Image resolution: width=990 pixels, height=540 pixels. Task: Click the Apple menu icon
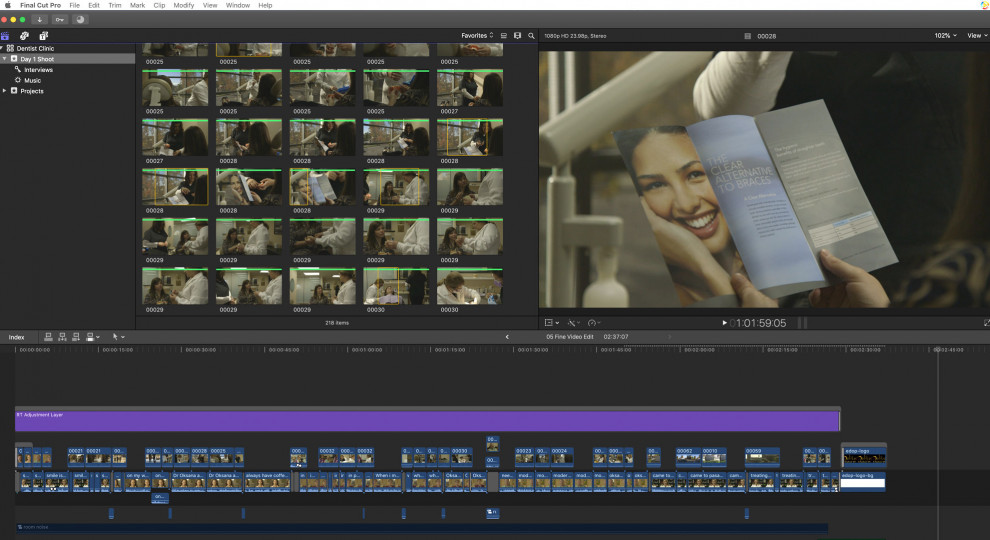[x=8, y=5]
